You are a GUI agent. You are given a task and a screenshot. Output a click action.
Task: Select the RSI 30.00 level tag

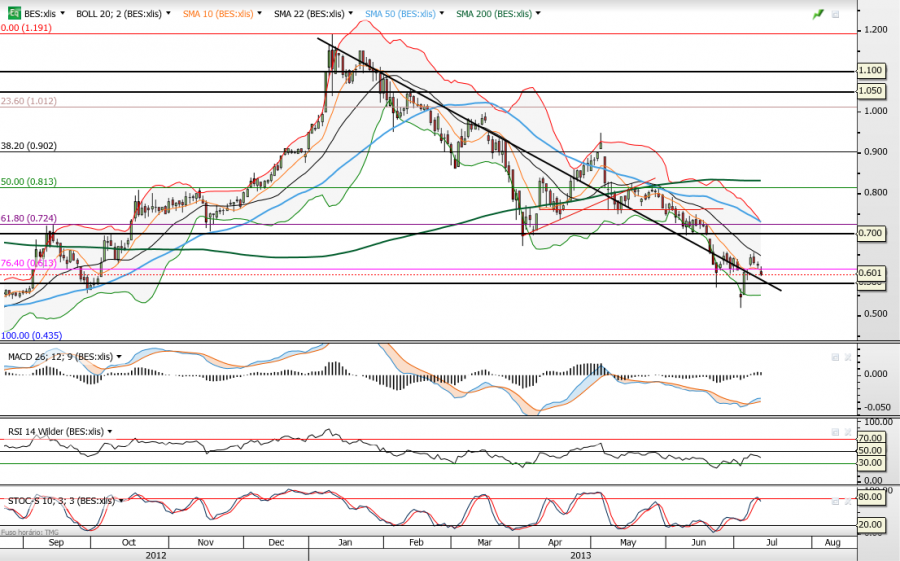(870, 462)
